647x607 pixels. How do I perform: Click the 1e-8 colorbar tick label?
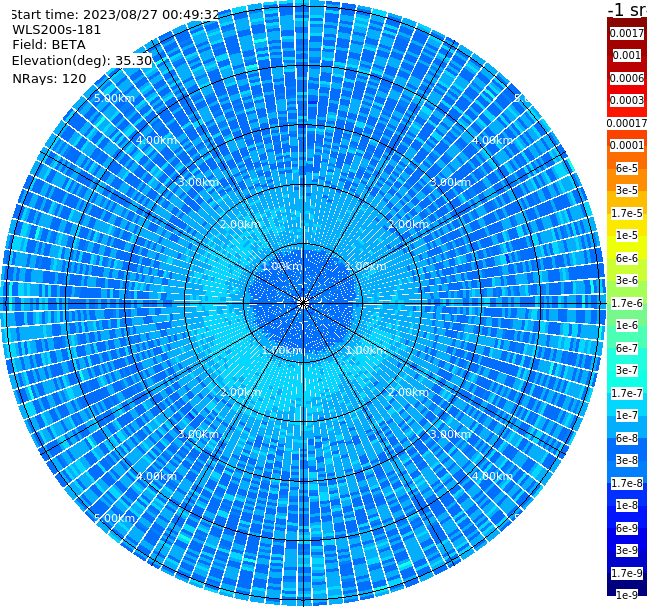pos(627,505)
